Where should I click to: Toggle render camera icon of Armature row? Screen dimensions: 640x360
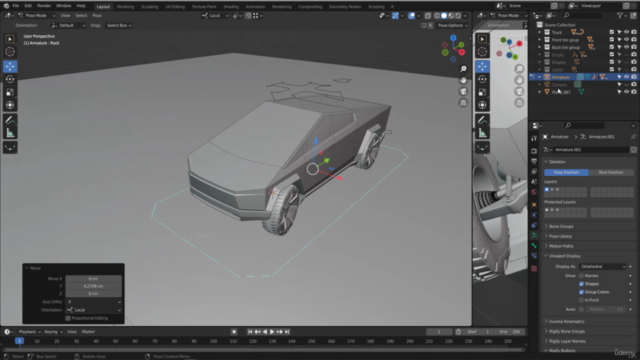click(x=633, y=77)
